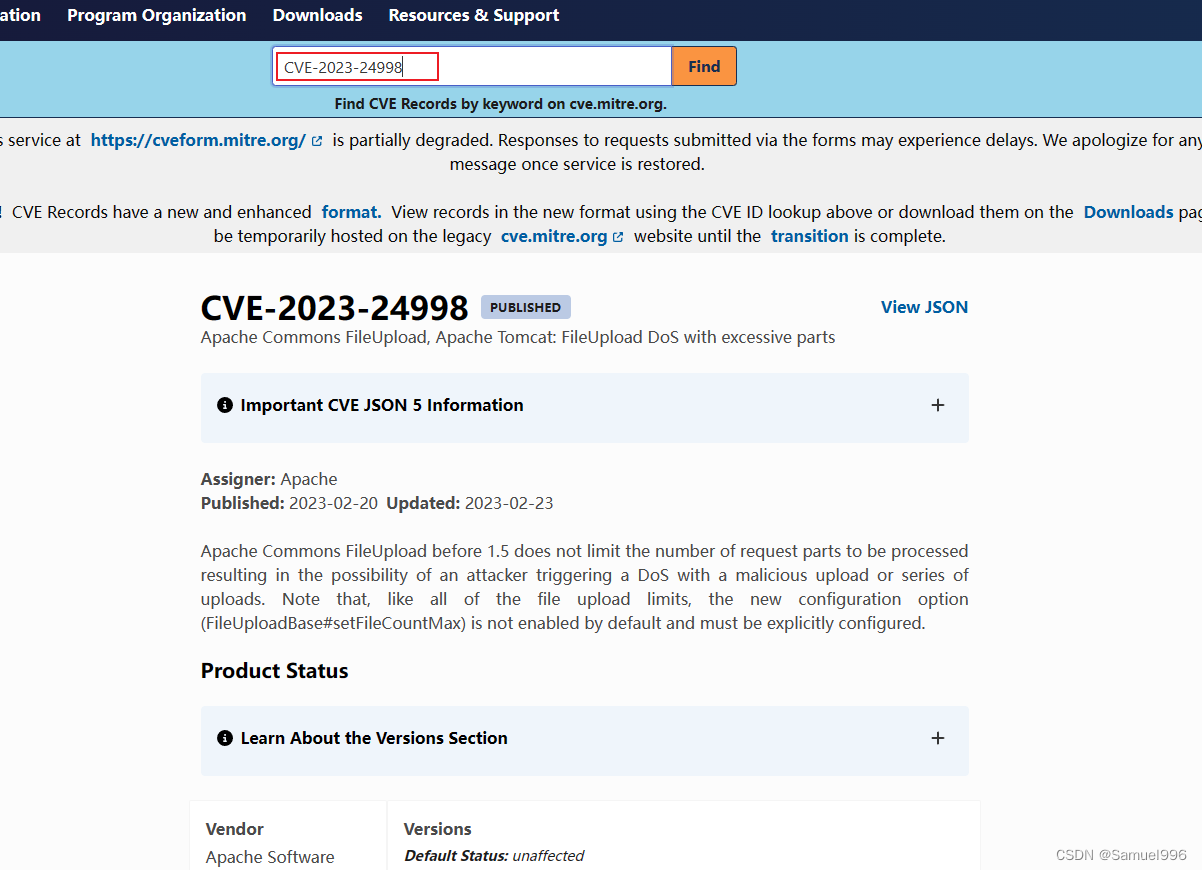
Task: Expand Learn About the Versions Section with plus
Action: tap(938, 738)
